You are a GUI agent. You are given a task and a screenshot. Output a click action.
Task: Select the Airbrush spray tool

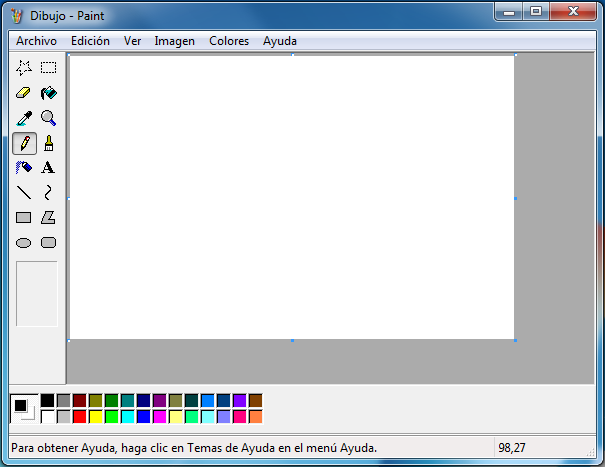point(24,168)
